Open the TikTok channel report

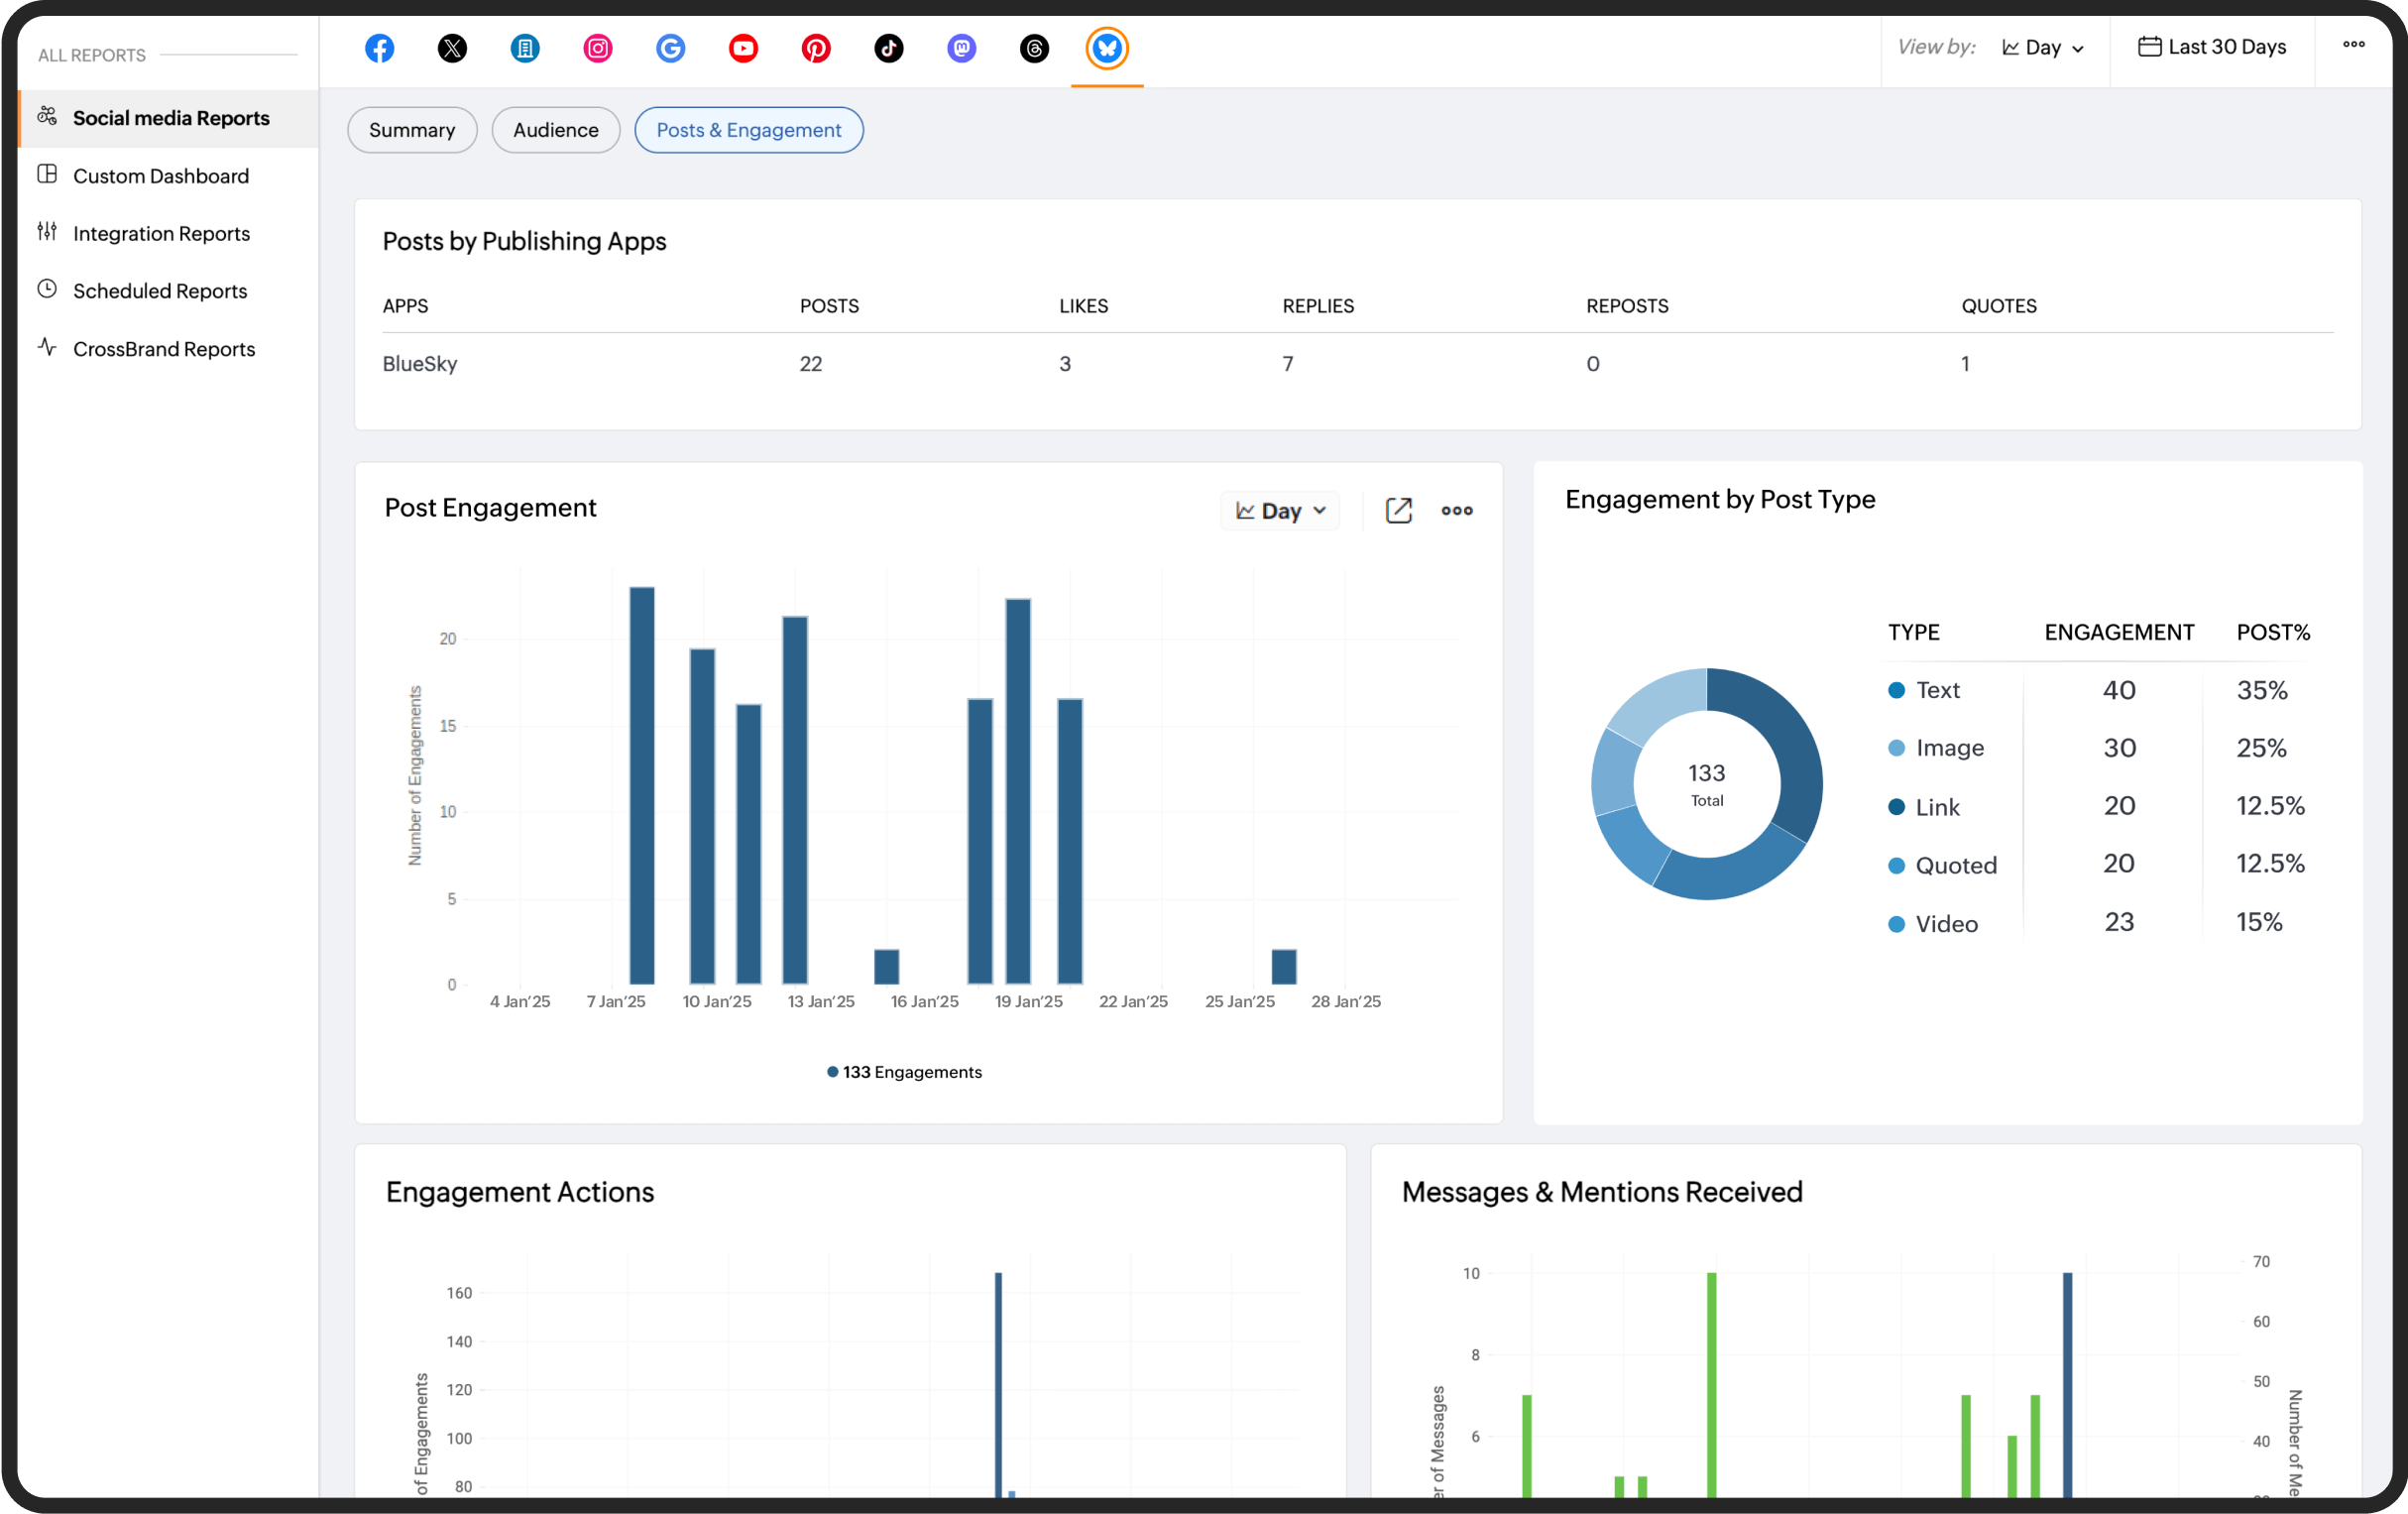[x=889, y=48]
